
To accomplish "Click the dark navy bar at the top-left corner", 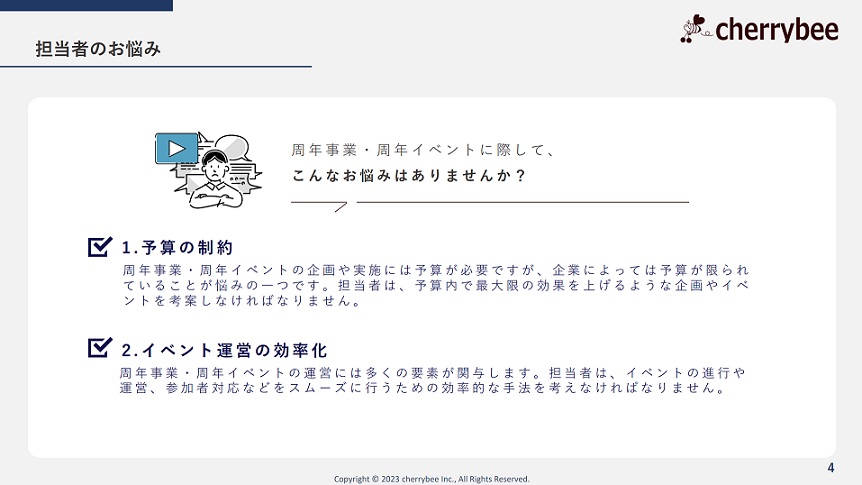I will [86, 5].
